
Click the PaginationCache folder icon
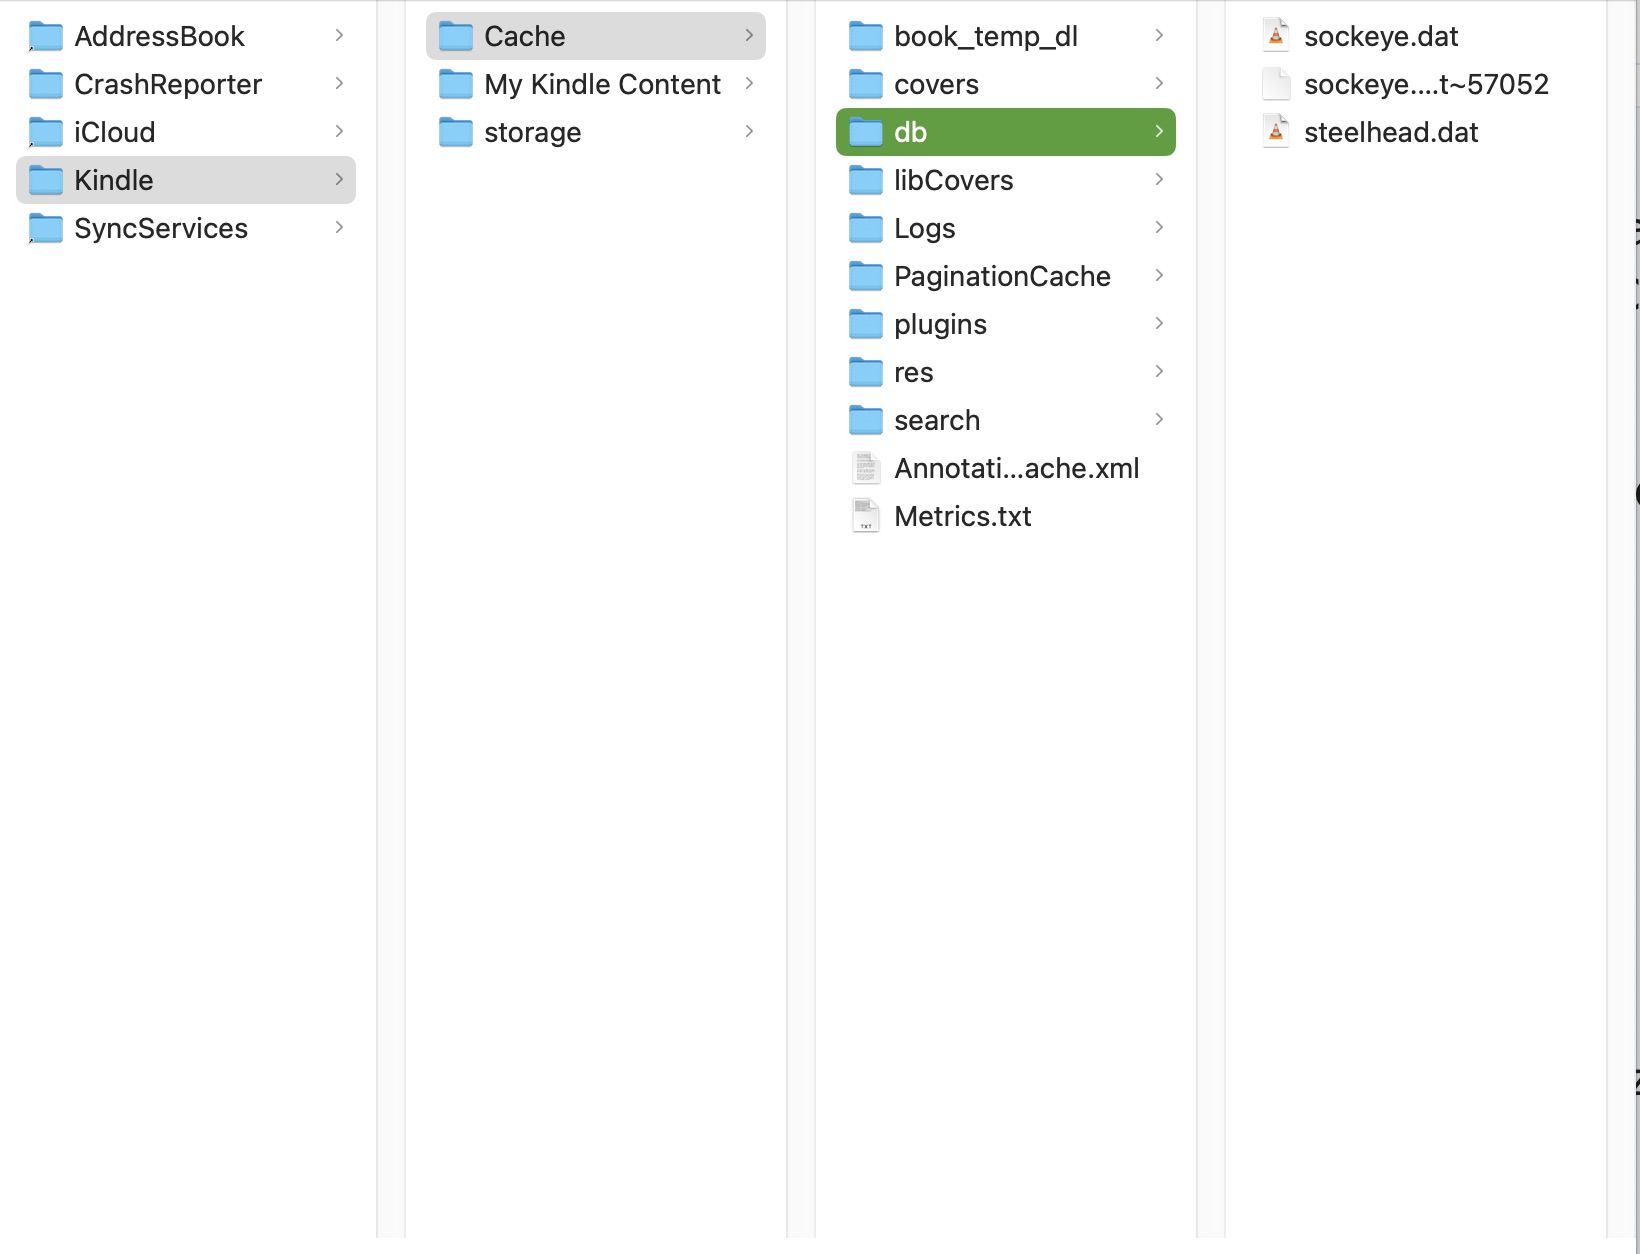click(866, 277)
